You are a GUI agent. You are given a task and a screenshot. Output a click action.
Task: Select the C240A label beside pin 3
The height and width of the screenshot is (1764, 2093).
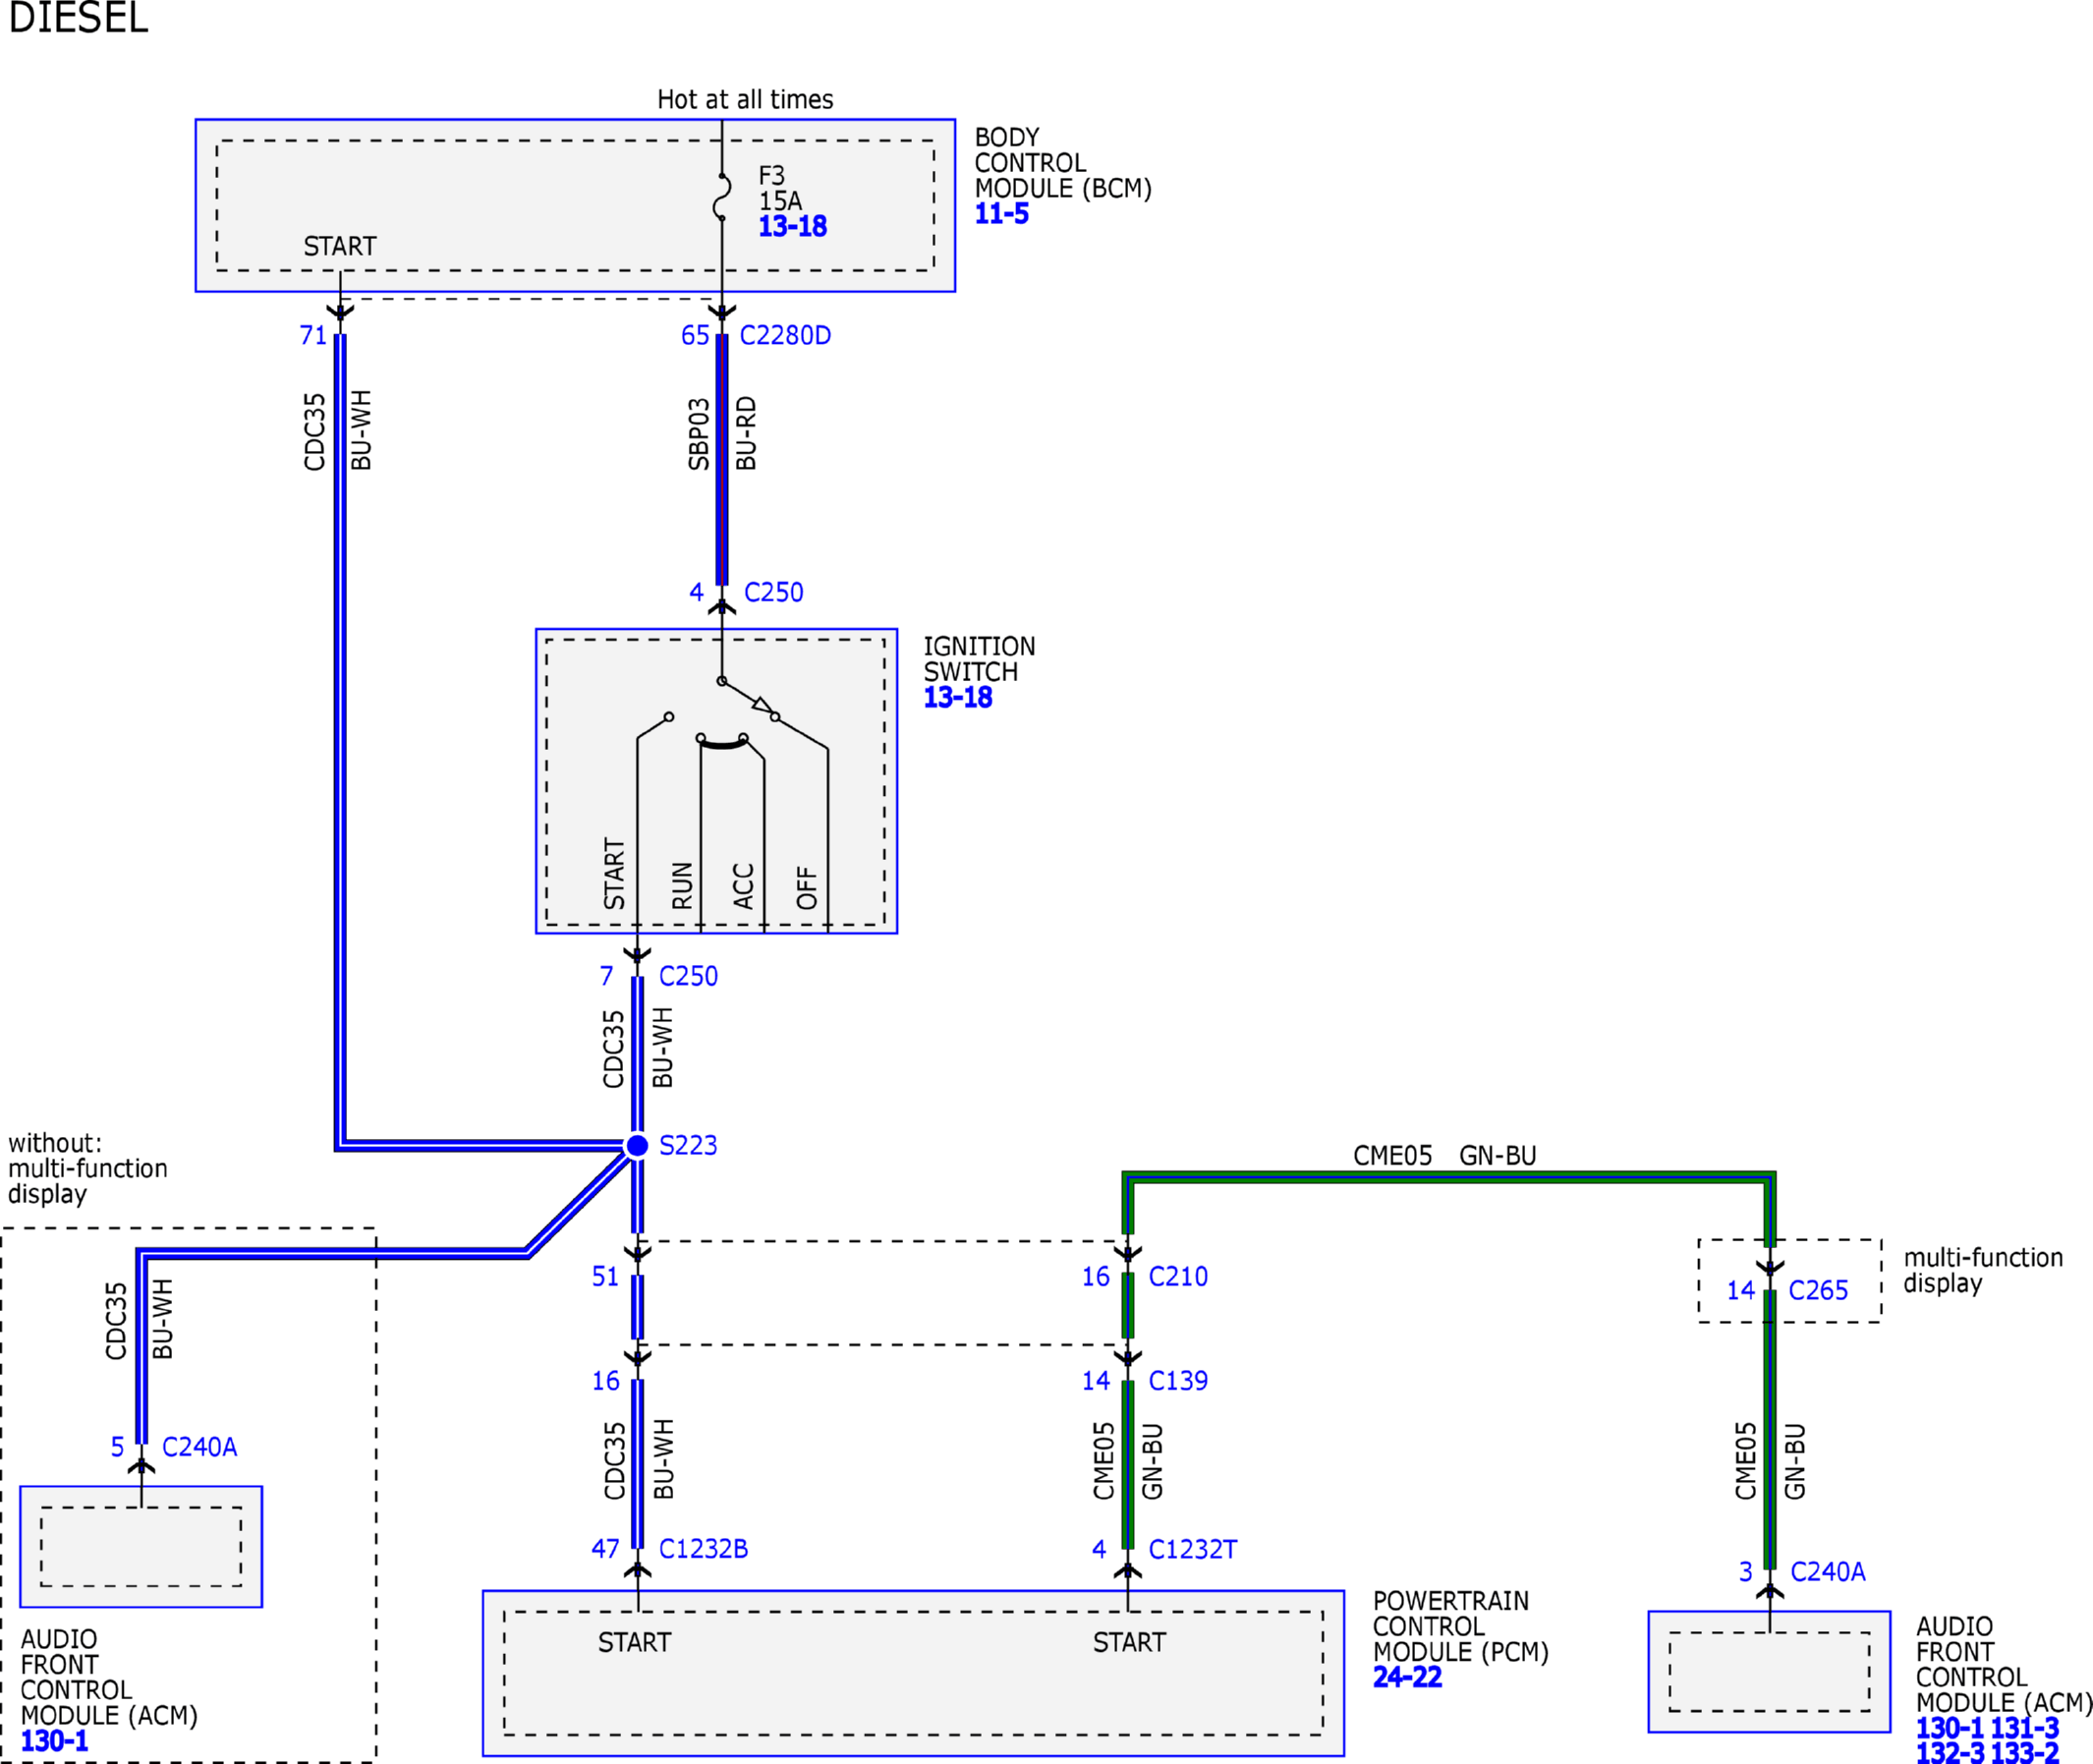(x=1828, y=1572)
